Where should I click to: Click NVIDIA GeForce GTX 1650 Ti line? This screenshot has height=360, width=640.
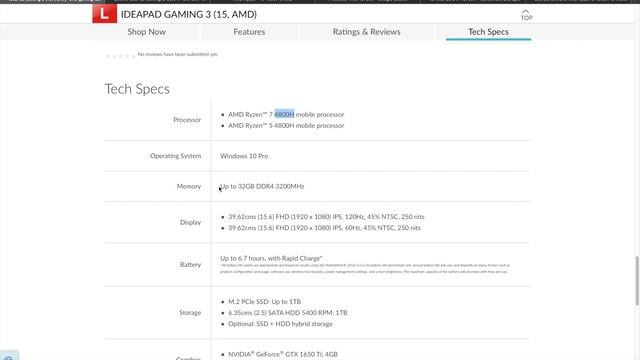click(x=283, y=354)
